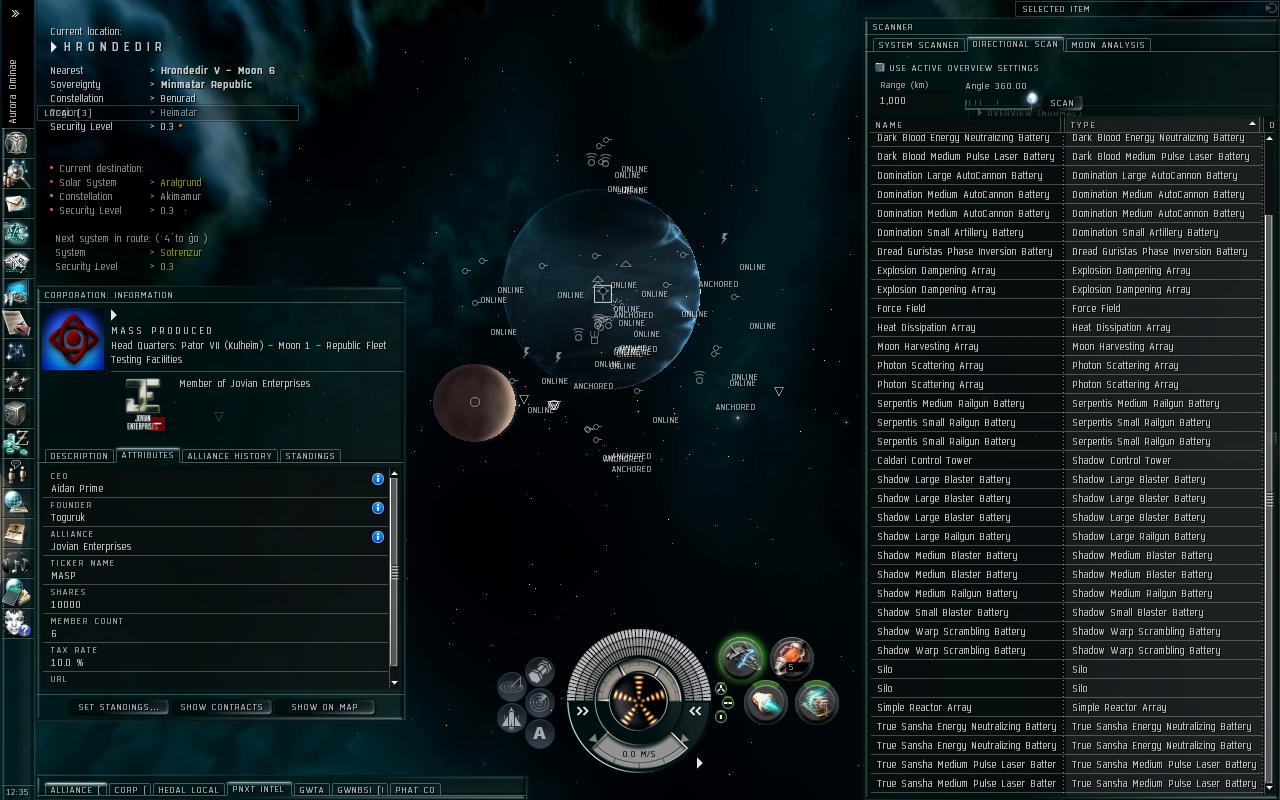Open the character sheet from the sidebar
This screenshot has width=1280, height=800.
(x=16, y=143)
